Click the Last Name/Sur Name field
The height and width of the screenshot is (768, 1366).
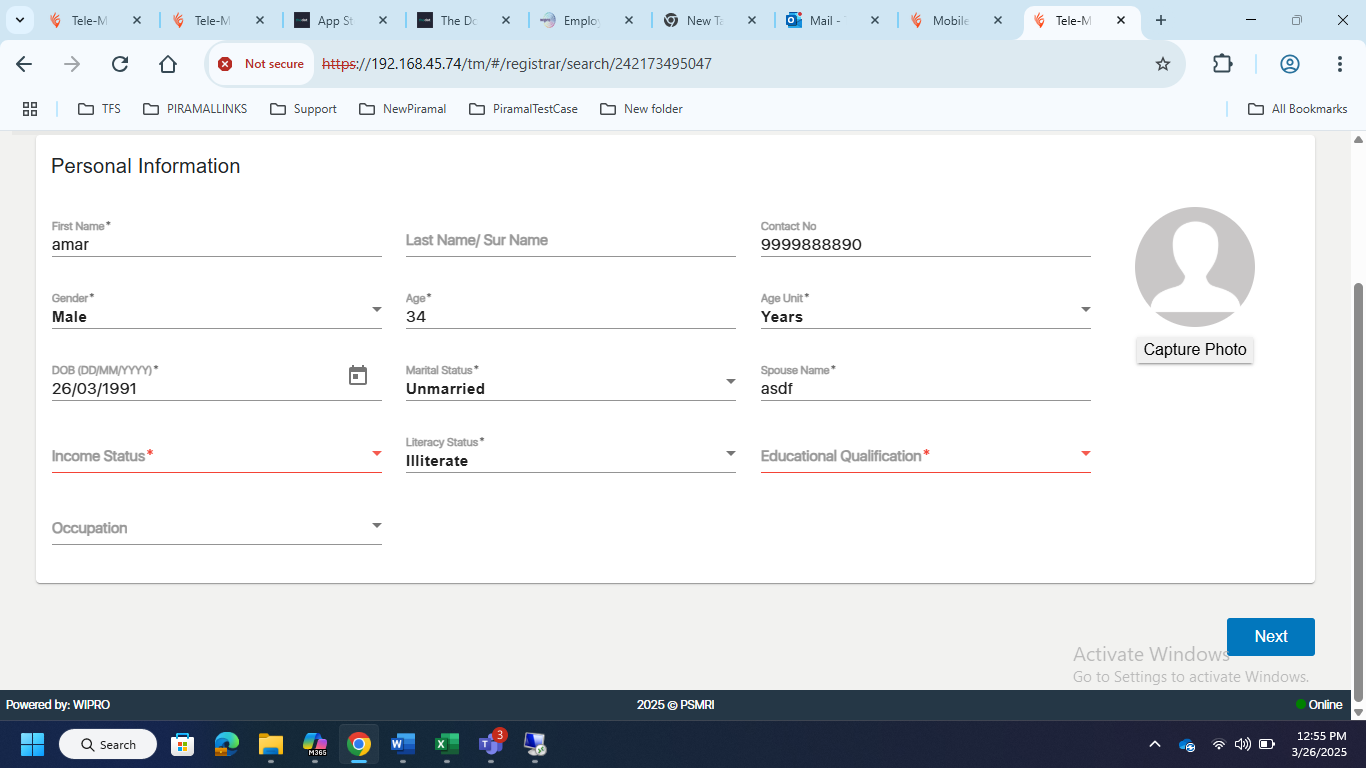click(x=570, y=241)
